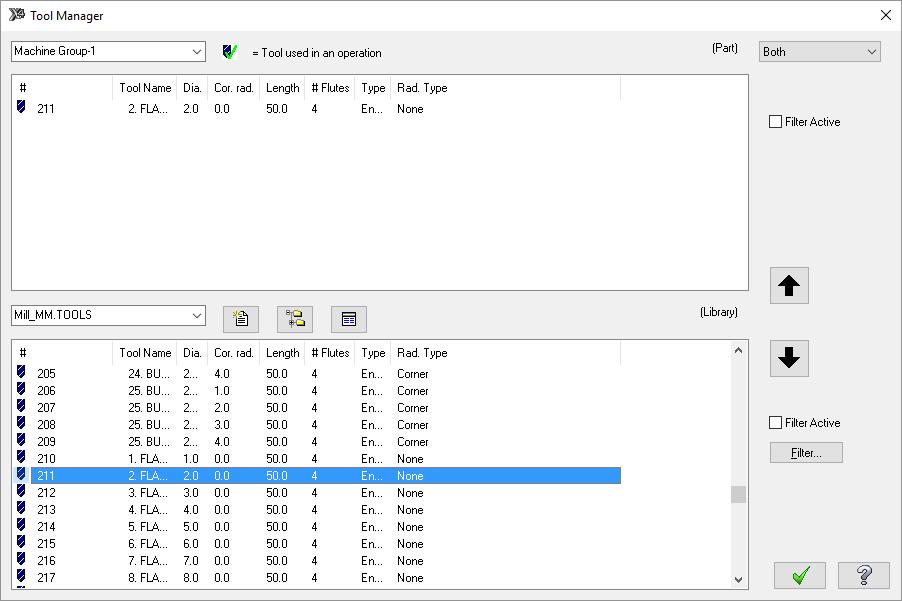This screenshot has width=902, height=601.
Task: Enable the part list Filter Active checkbox
Action: point(775,121)
